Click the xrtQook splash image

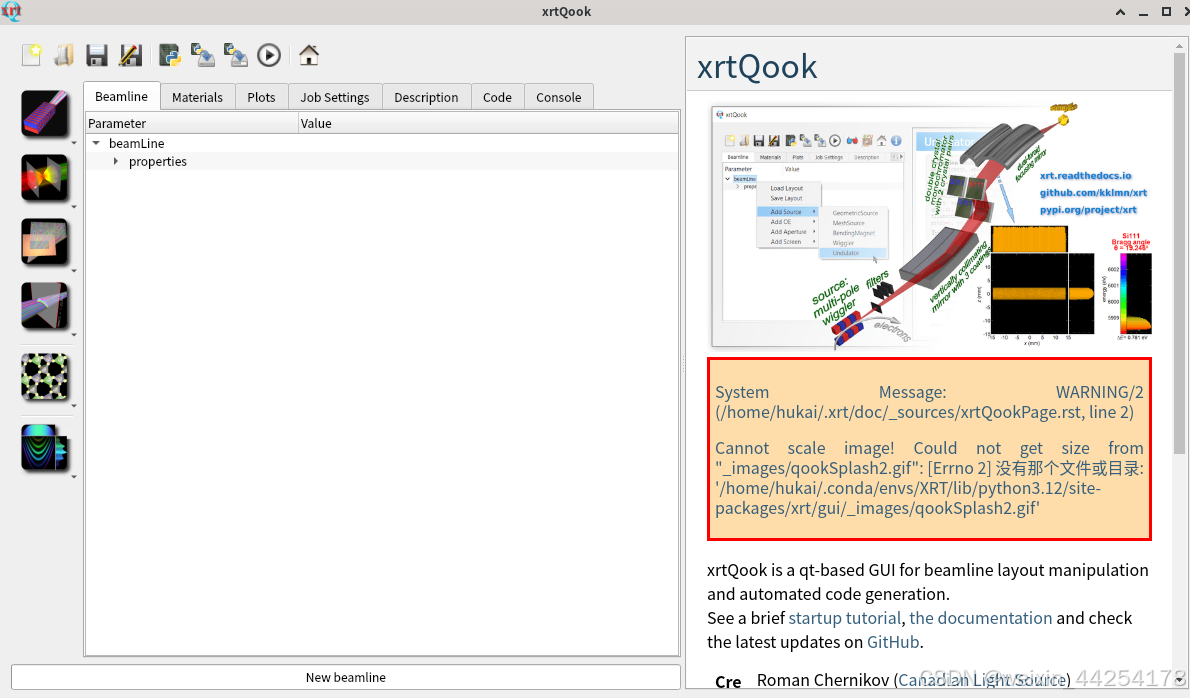pyautogui.click(x=931, y=226)
